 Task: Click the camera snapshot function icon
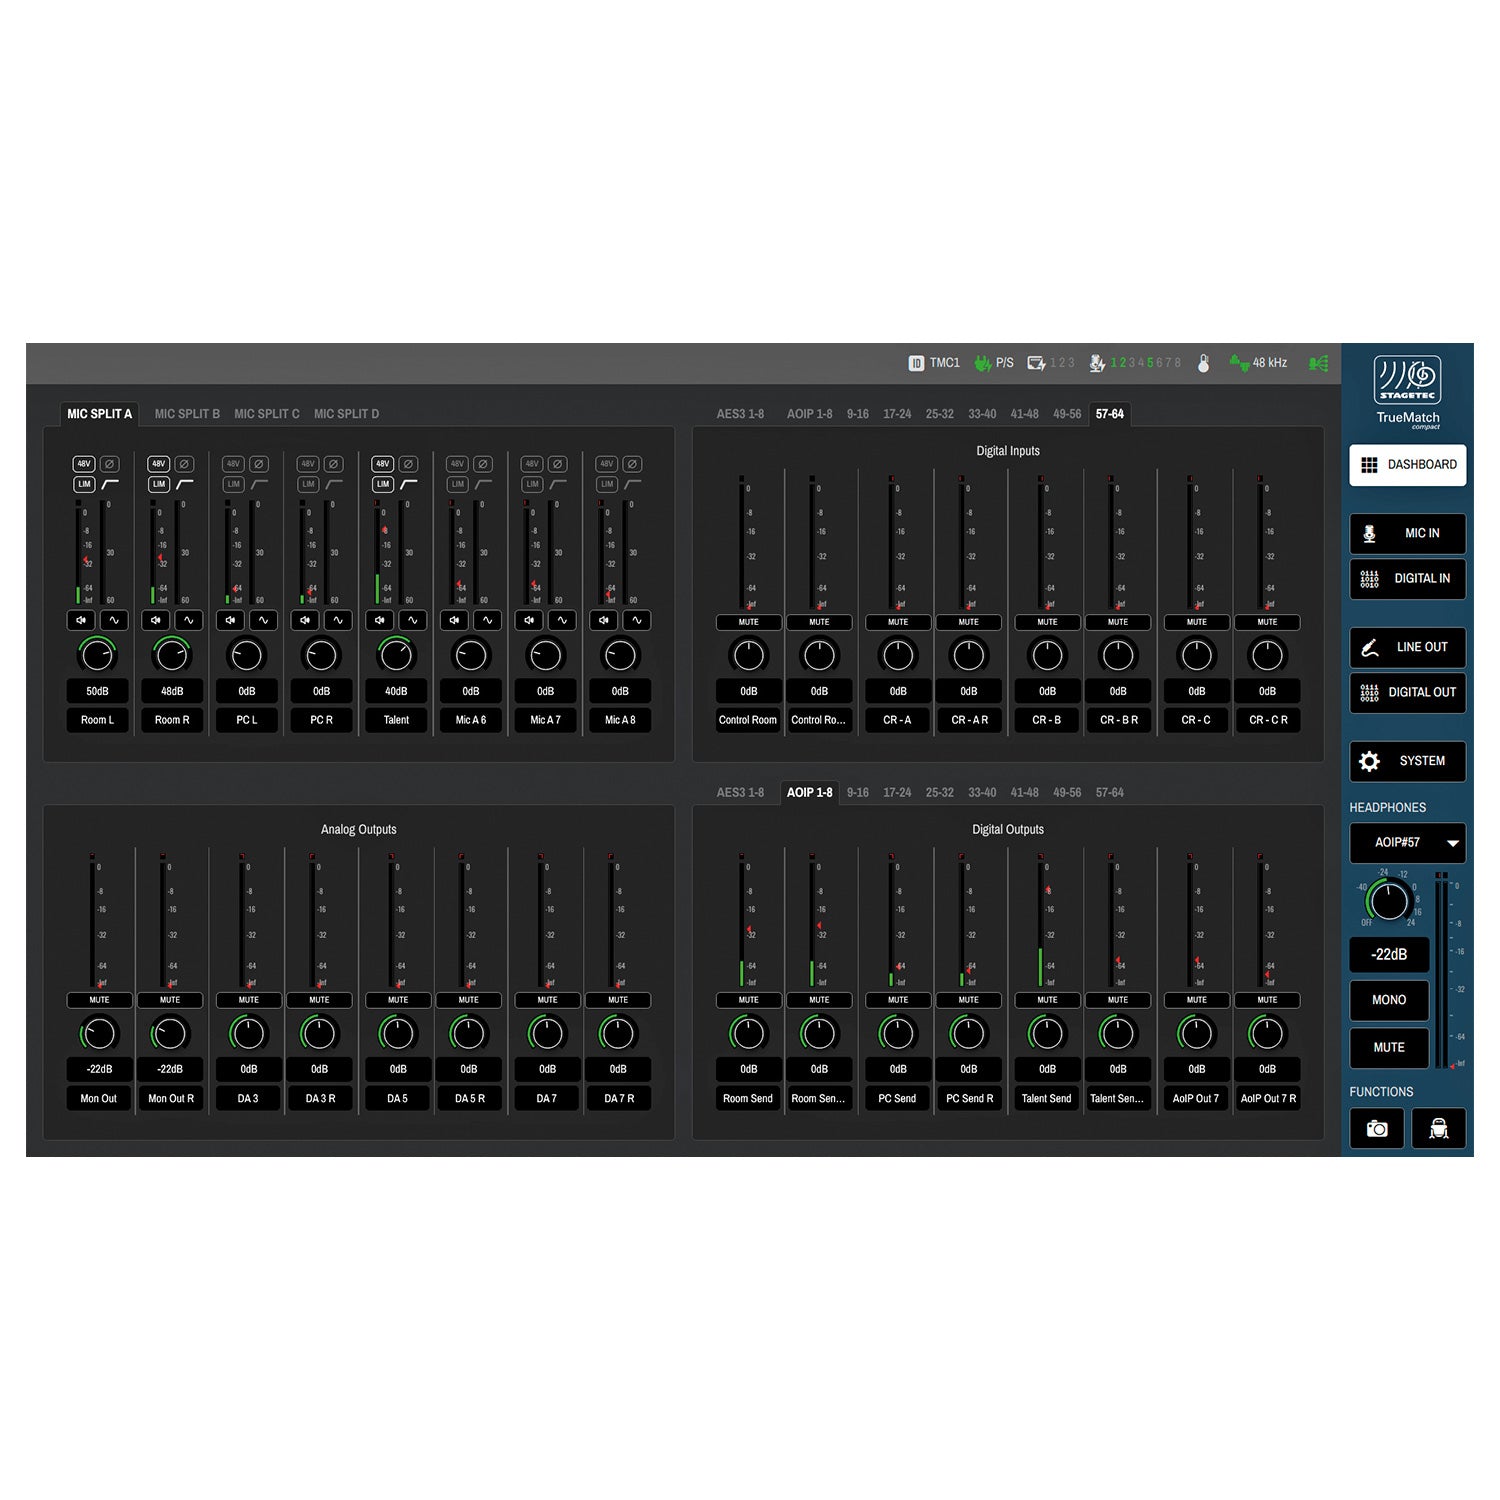coord(1377,1128)
